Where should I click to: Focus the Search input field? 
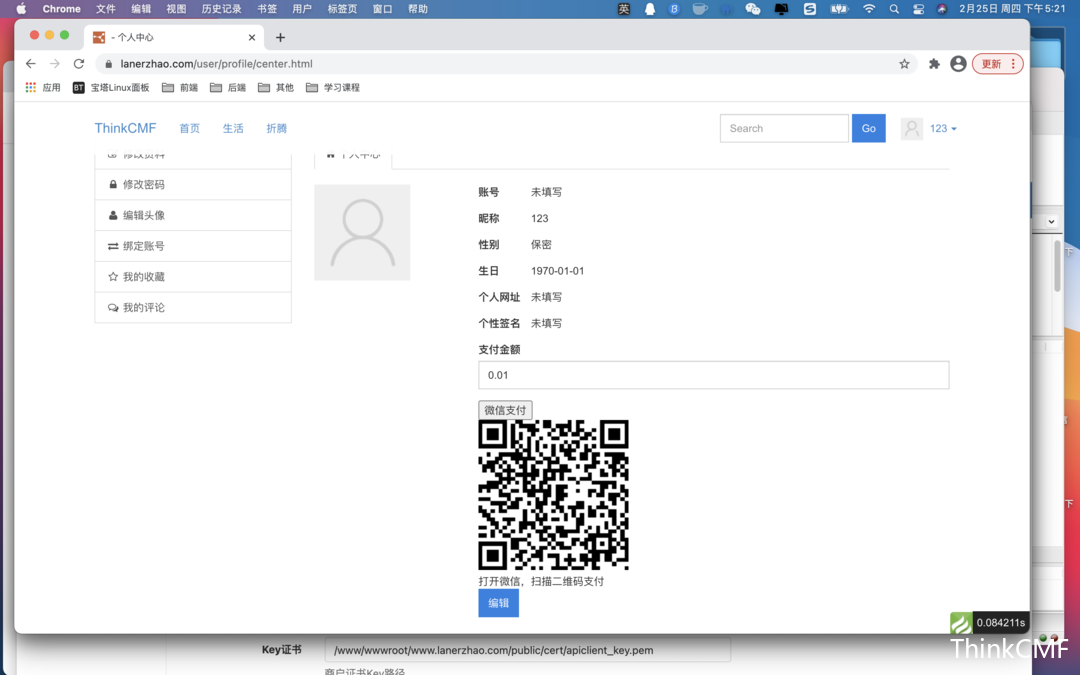coord(784,129)
